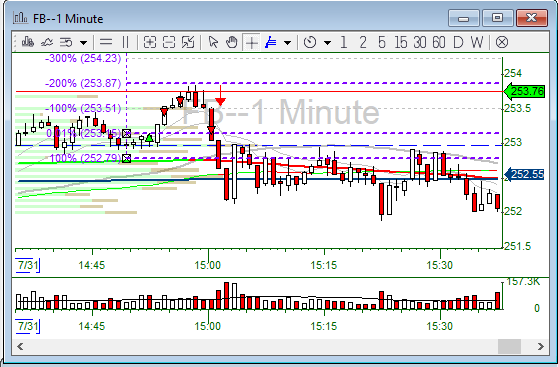Click the green up triangle signal marker
Screen dimensions: 558x367
coord(149,138)
